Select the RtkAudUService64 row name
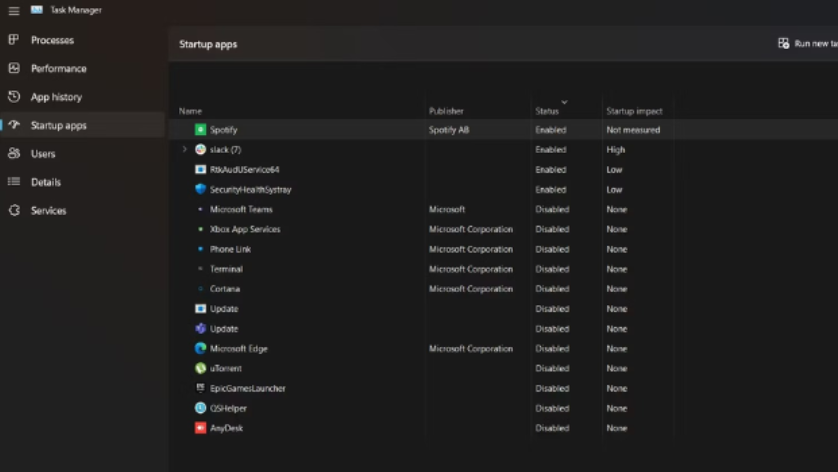 244,169
